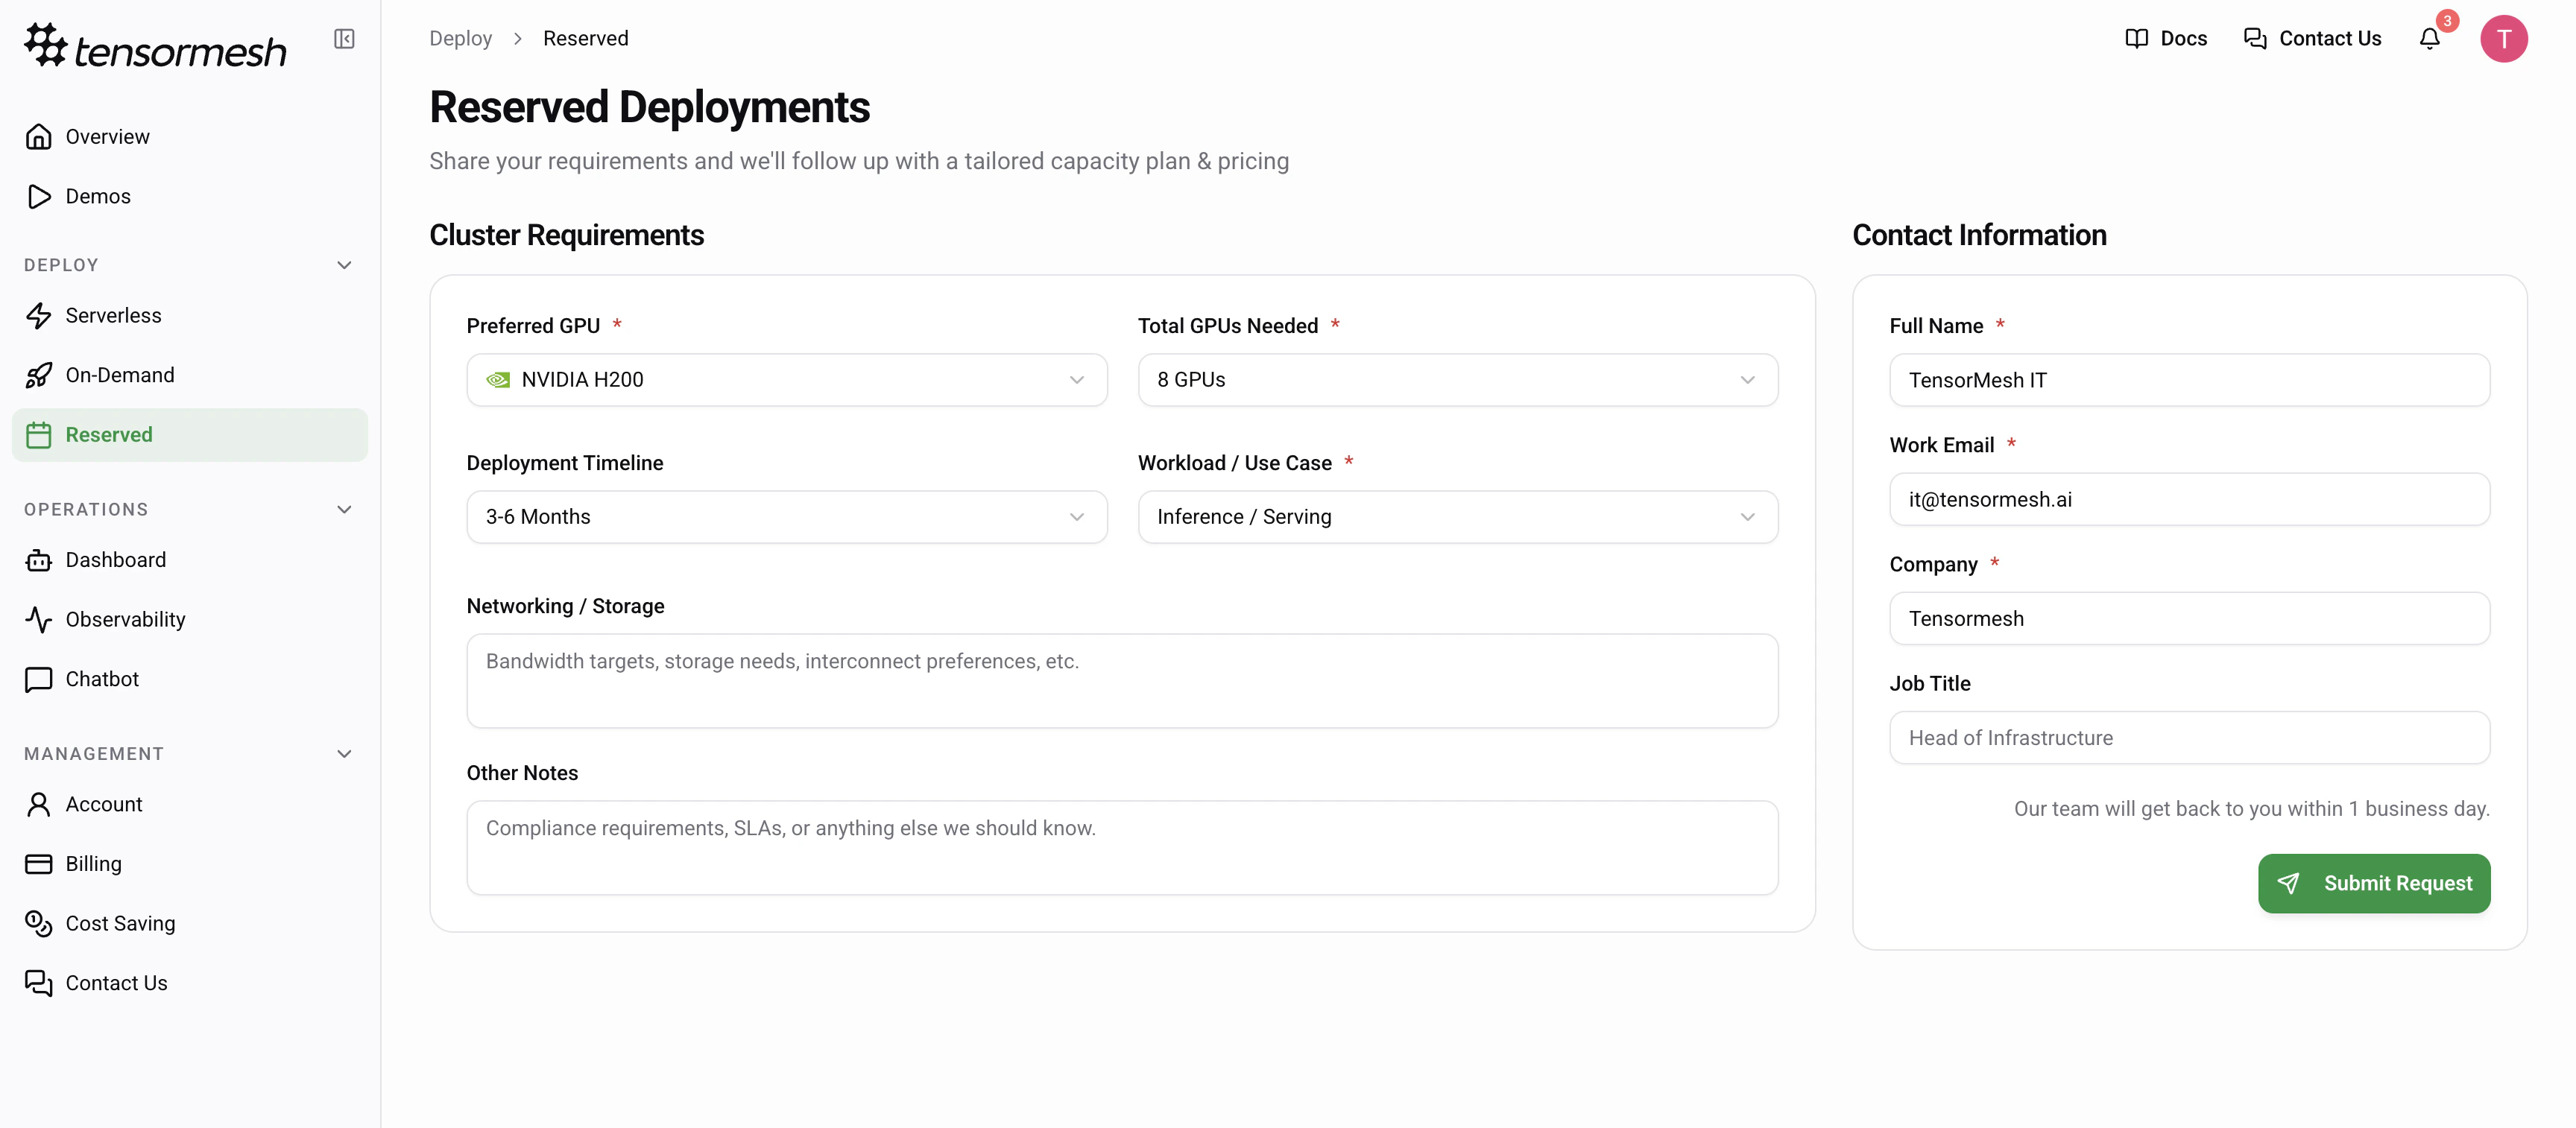
Task: Navigate to Serverless
Action: 190,316
